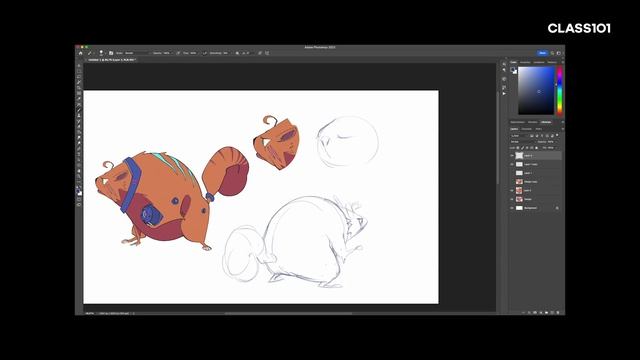Open the Brush tool preset picker in options bar
This screenshot has height=360, width=640.
[x=90, y=53]
